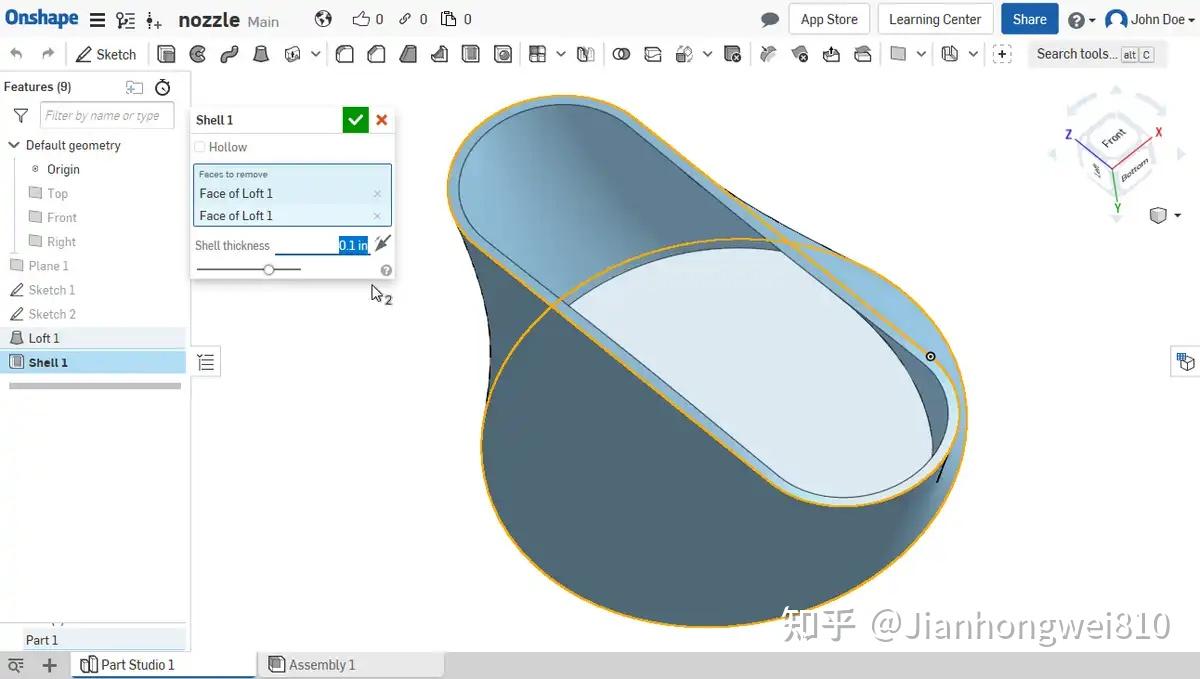Select the Loft tool icon
The image size is (1200, 679).
[261, 54]
